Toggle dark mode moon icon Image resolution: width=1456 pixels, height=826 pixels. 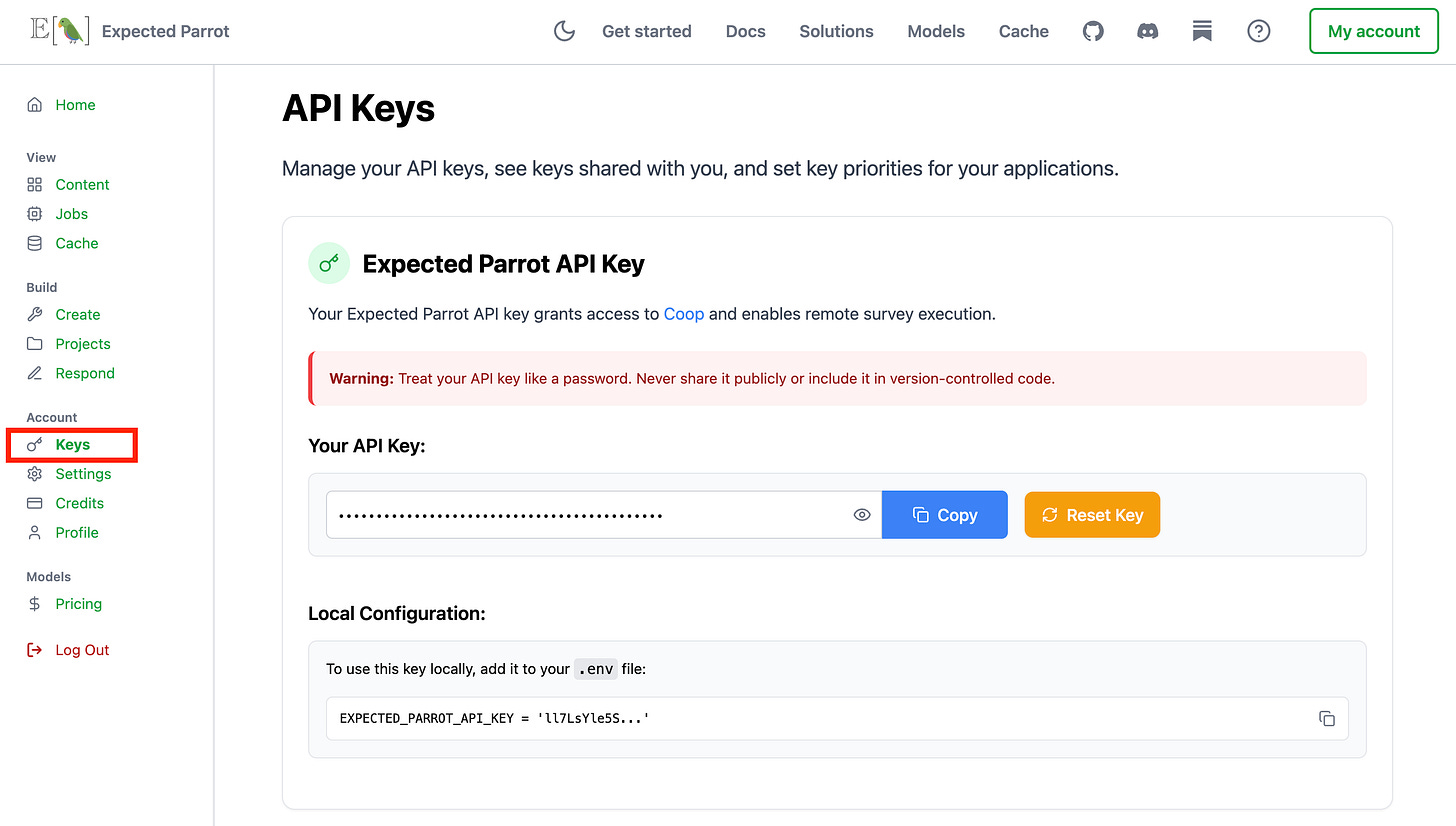(x=565, y=31)
